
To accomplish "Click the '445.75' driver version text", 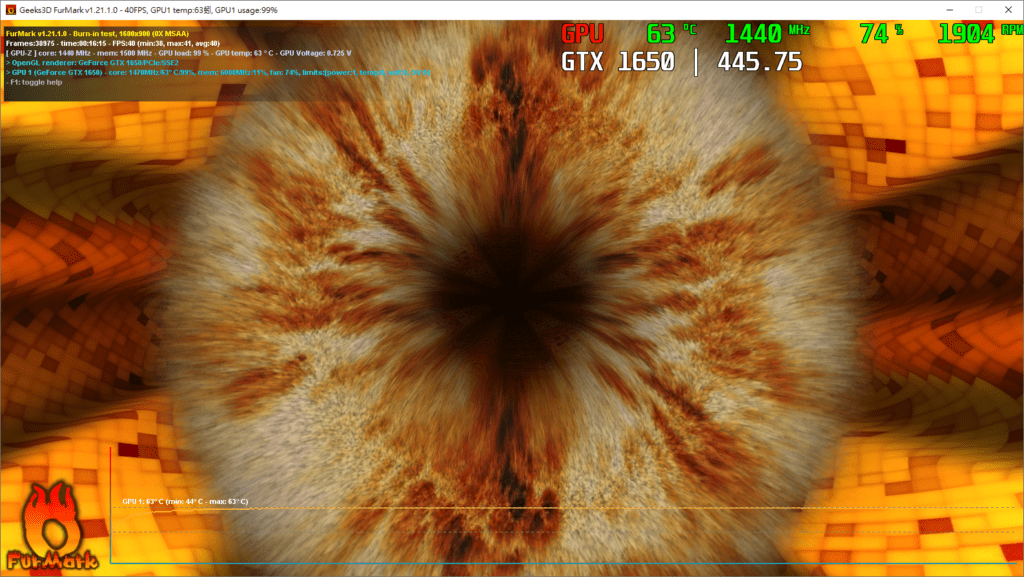I will [760, 62].
